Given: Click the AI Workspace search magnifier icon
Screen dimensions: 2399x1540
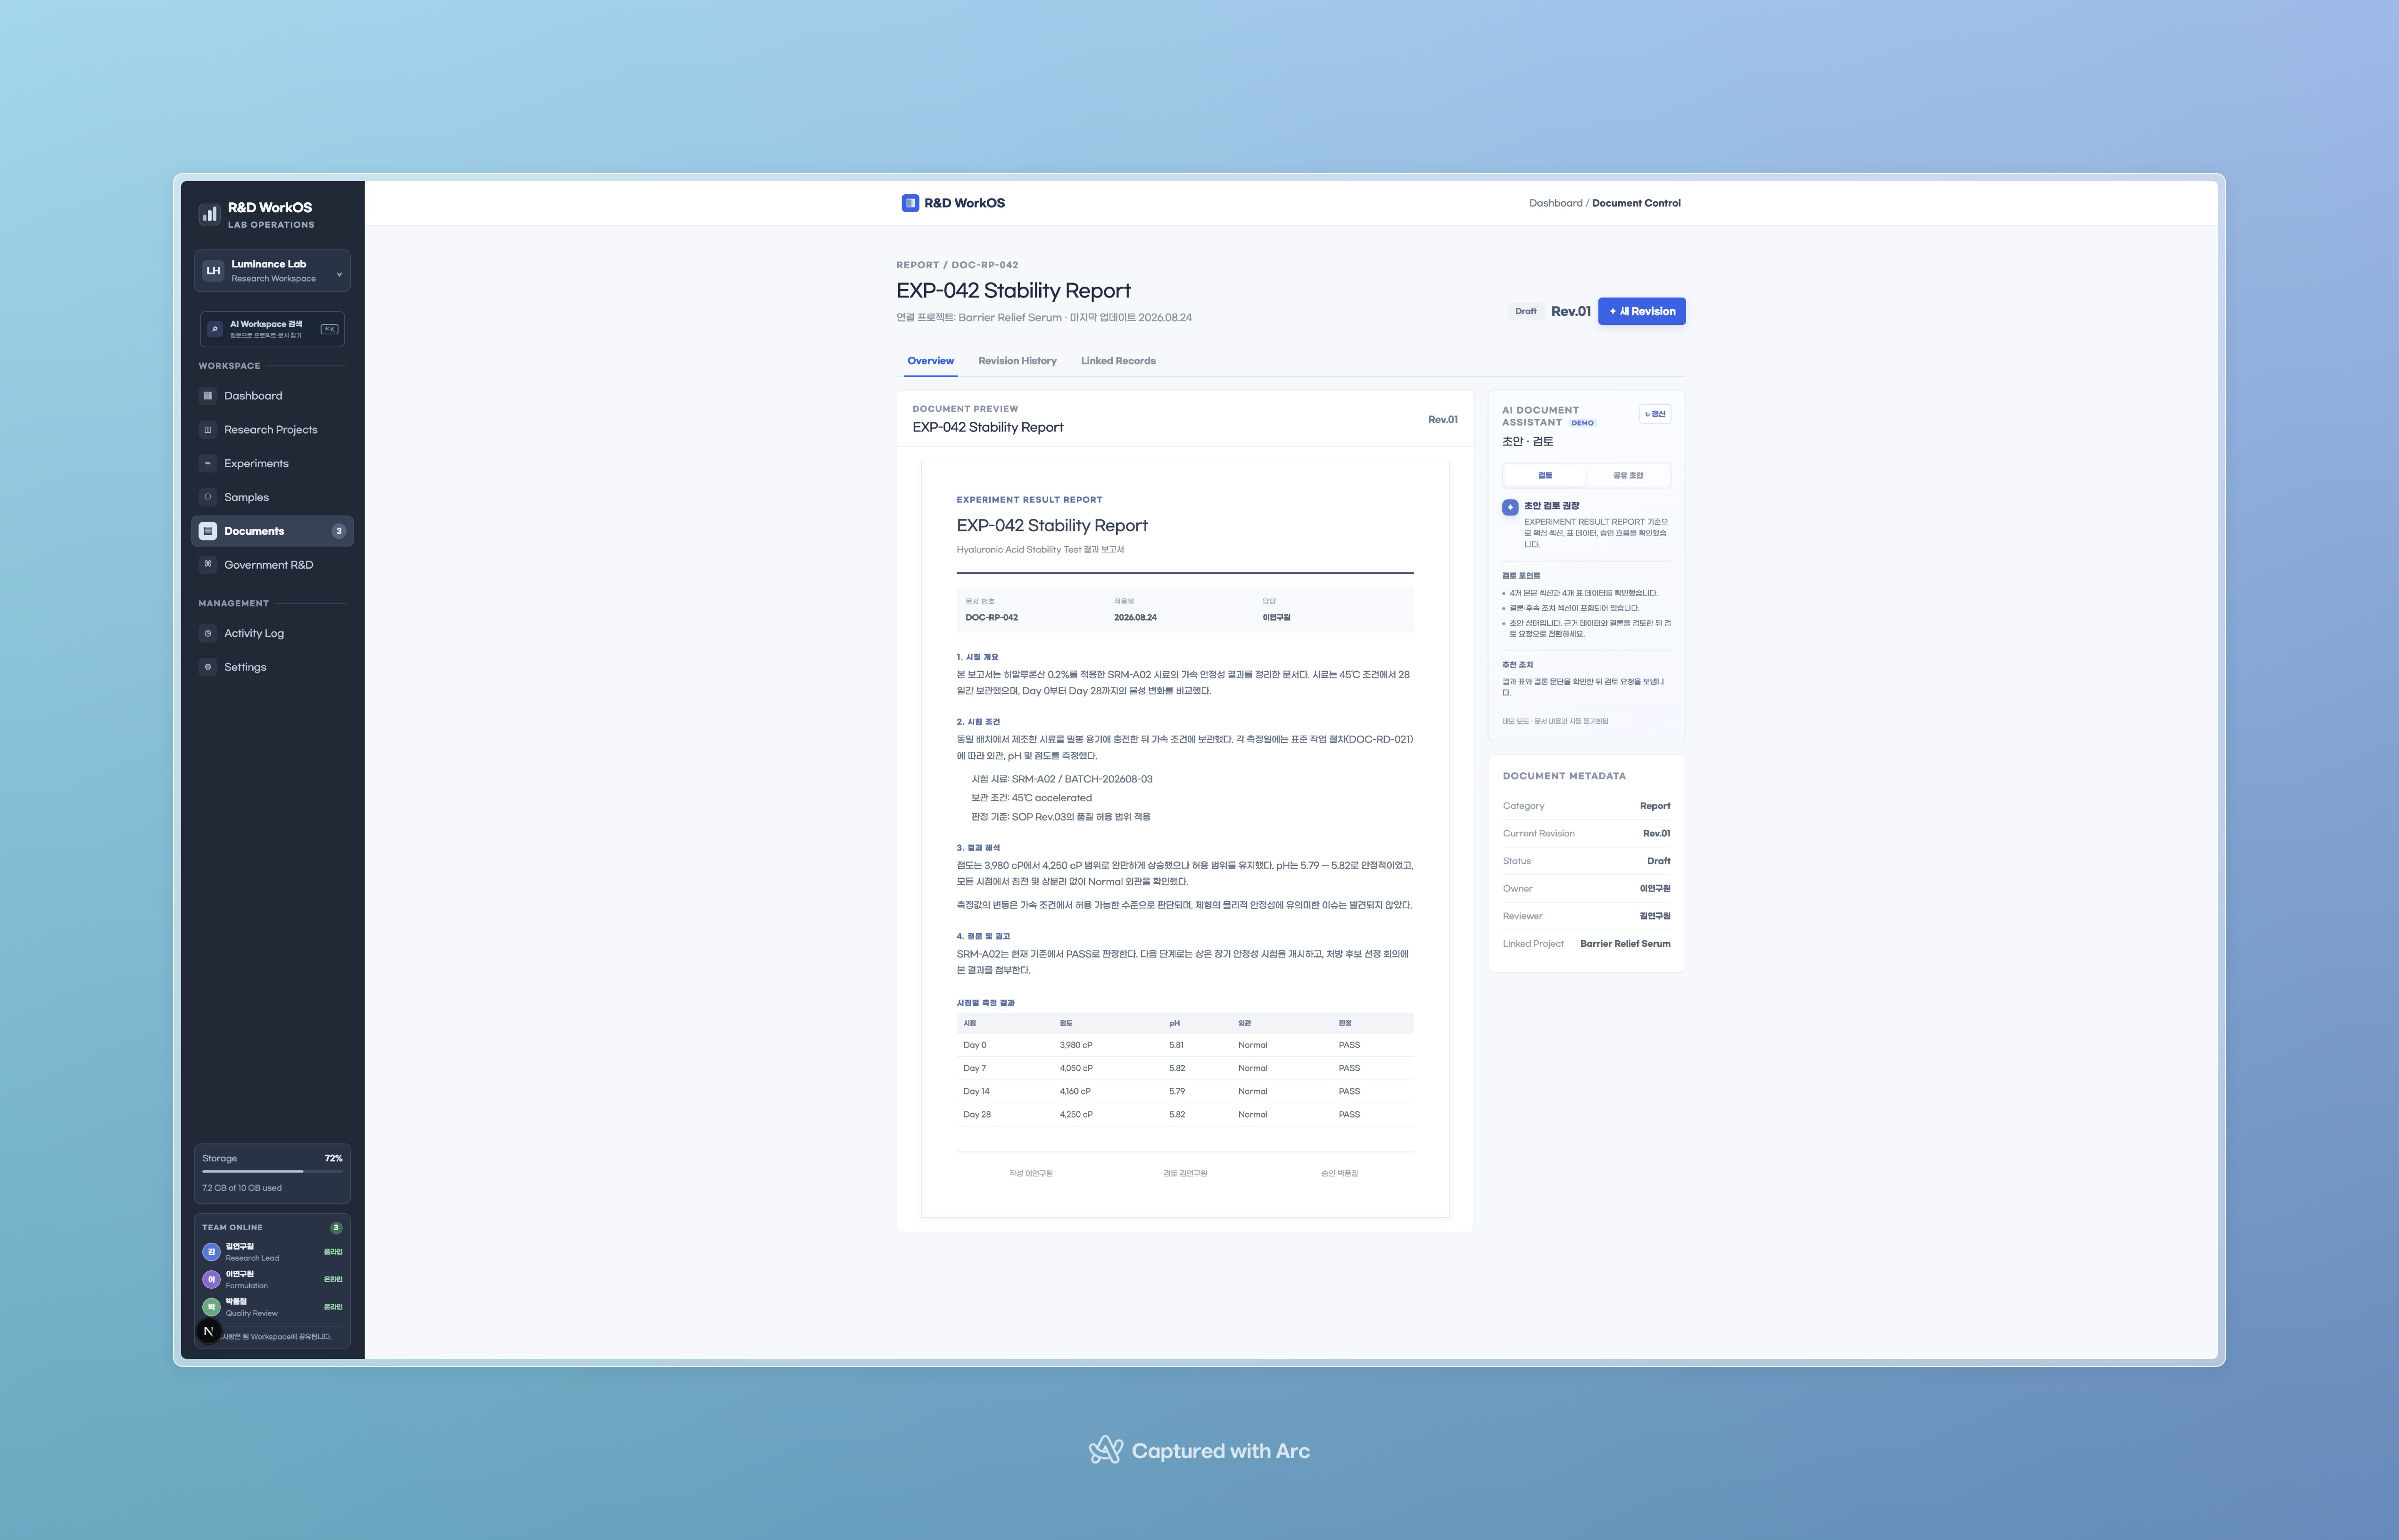Looking at the screenshot, I should (214, 329).
